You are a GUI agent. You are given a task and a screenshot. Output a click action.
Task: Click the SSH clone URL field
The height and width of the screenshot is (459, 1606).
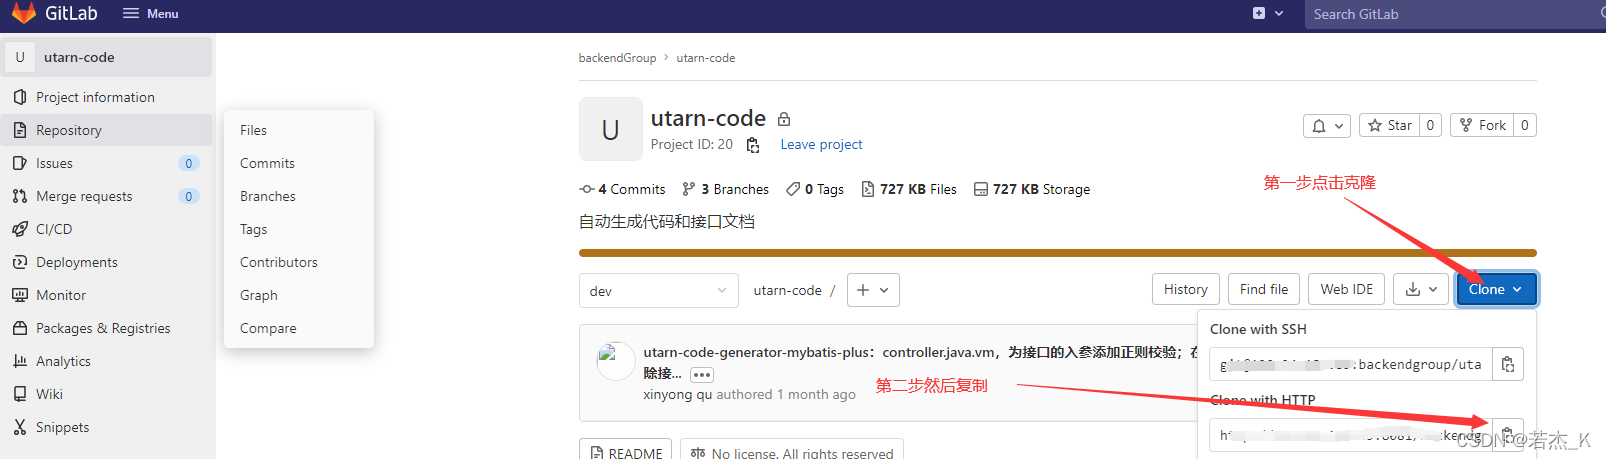[x=1350, y=365]
